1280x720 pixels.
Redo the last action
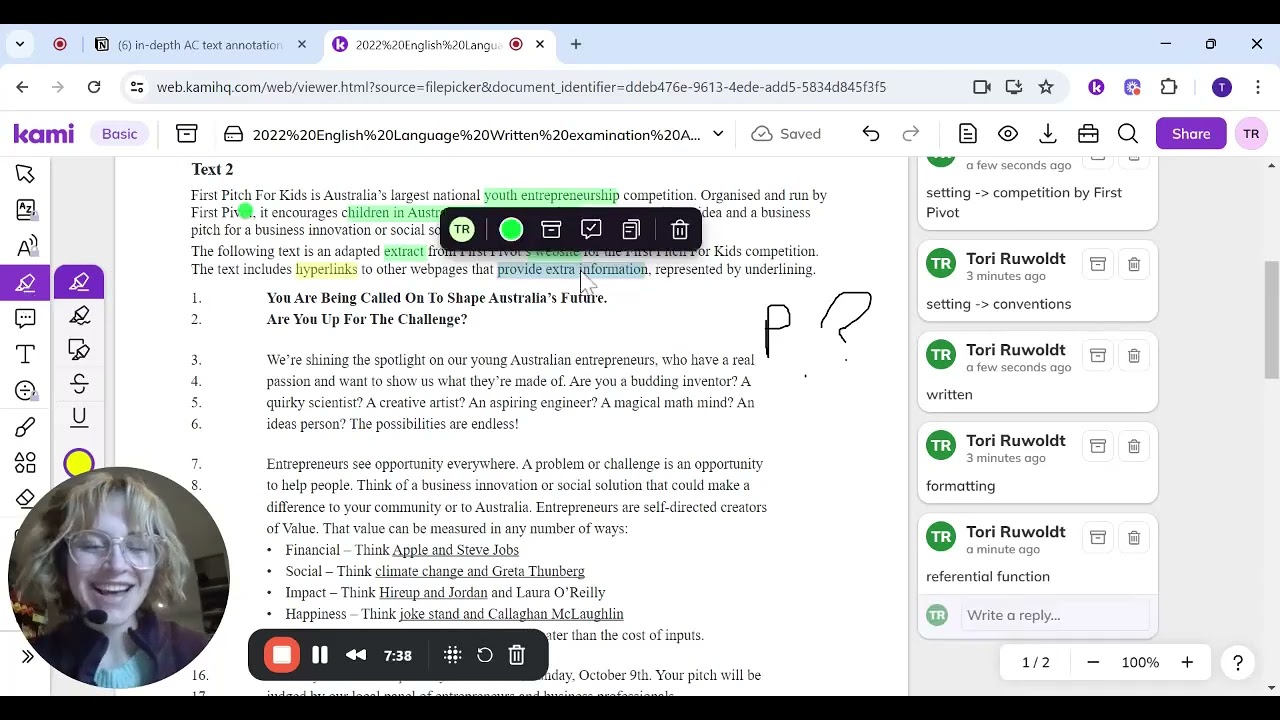click(911, 134)
